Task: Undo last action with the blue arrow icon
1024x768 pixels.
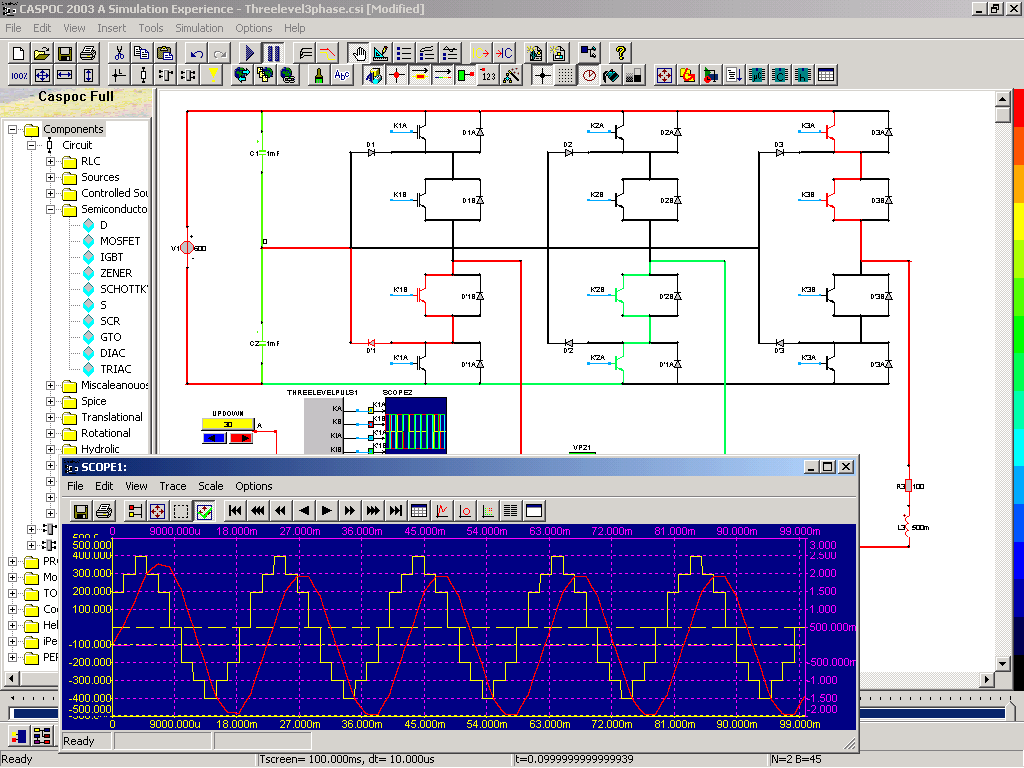Action: tap(196, 53)
